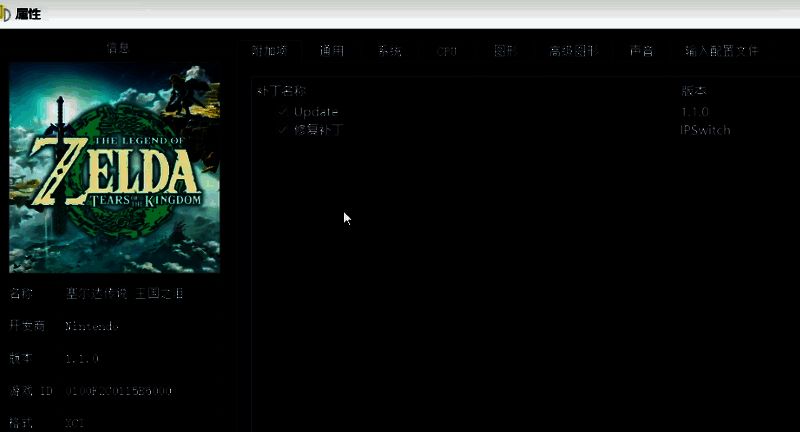The width and height of the screenshot is (800, 432).
Task: Switch to the 声音 (Audio) tab
Action: [x=641, y=50]
